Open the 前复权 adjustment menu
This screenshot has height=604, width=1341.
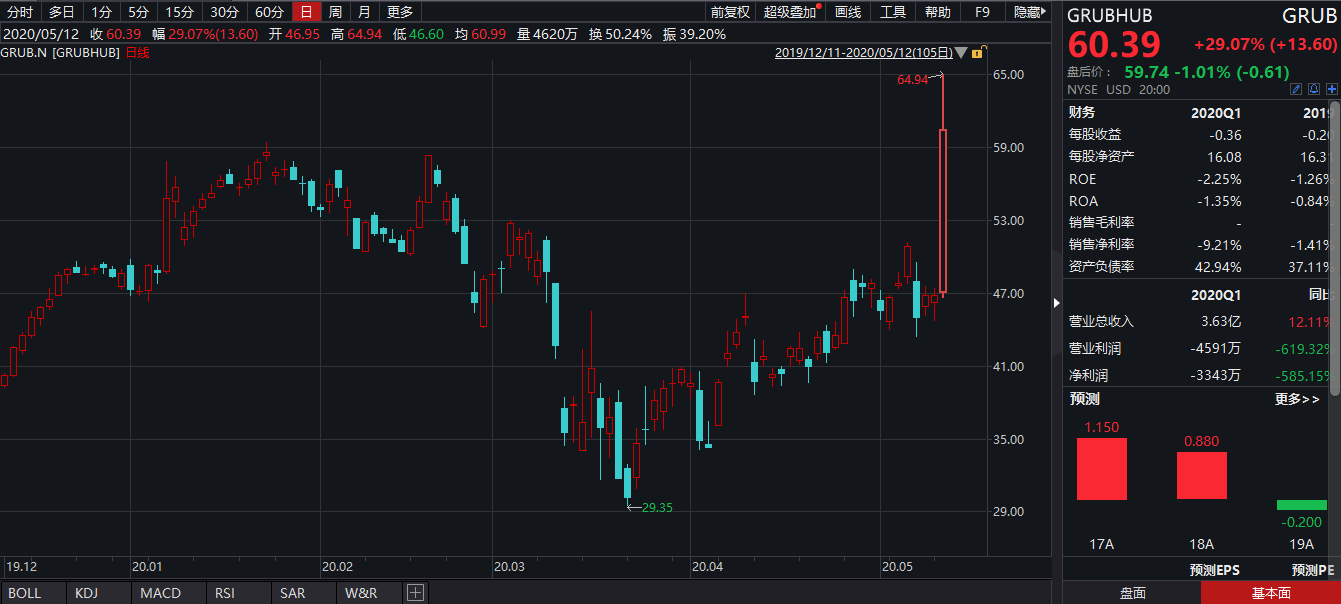click(730, 12)
